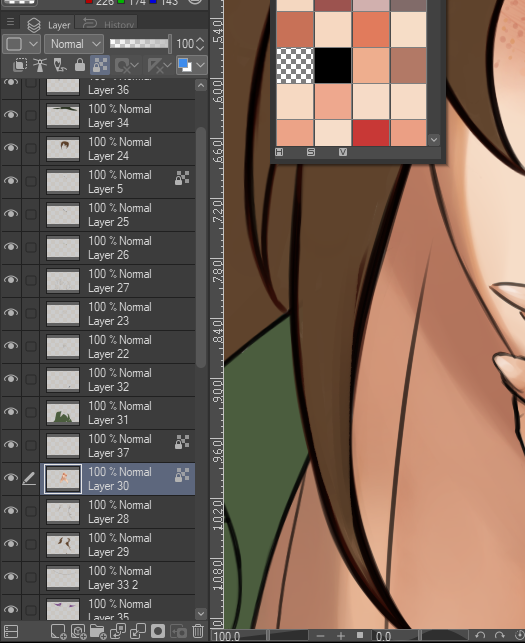Create a New Layer Folder
The height and width of the screenshot is (643, 525).
point(98,632)
